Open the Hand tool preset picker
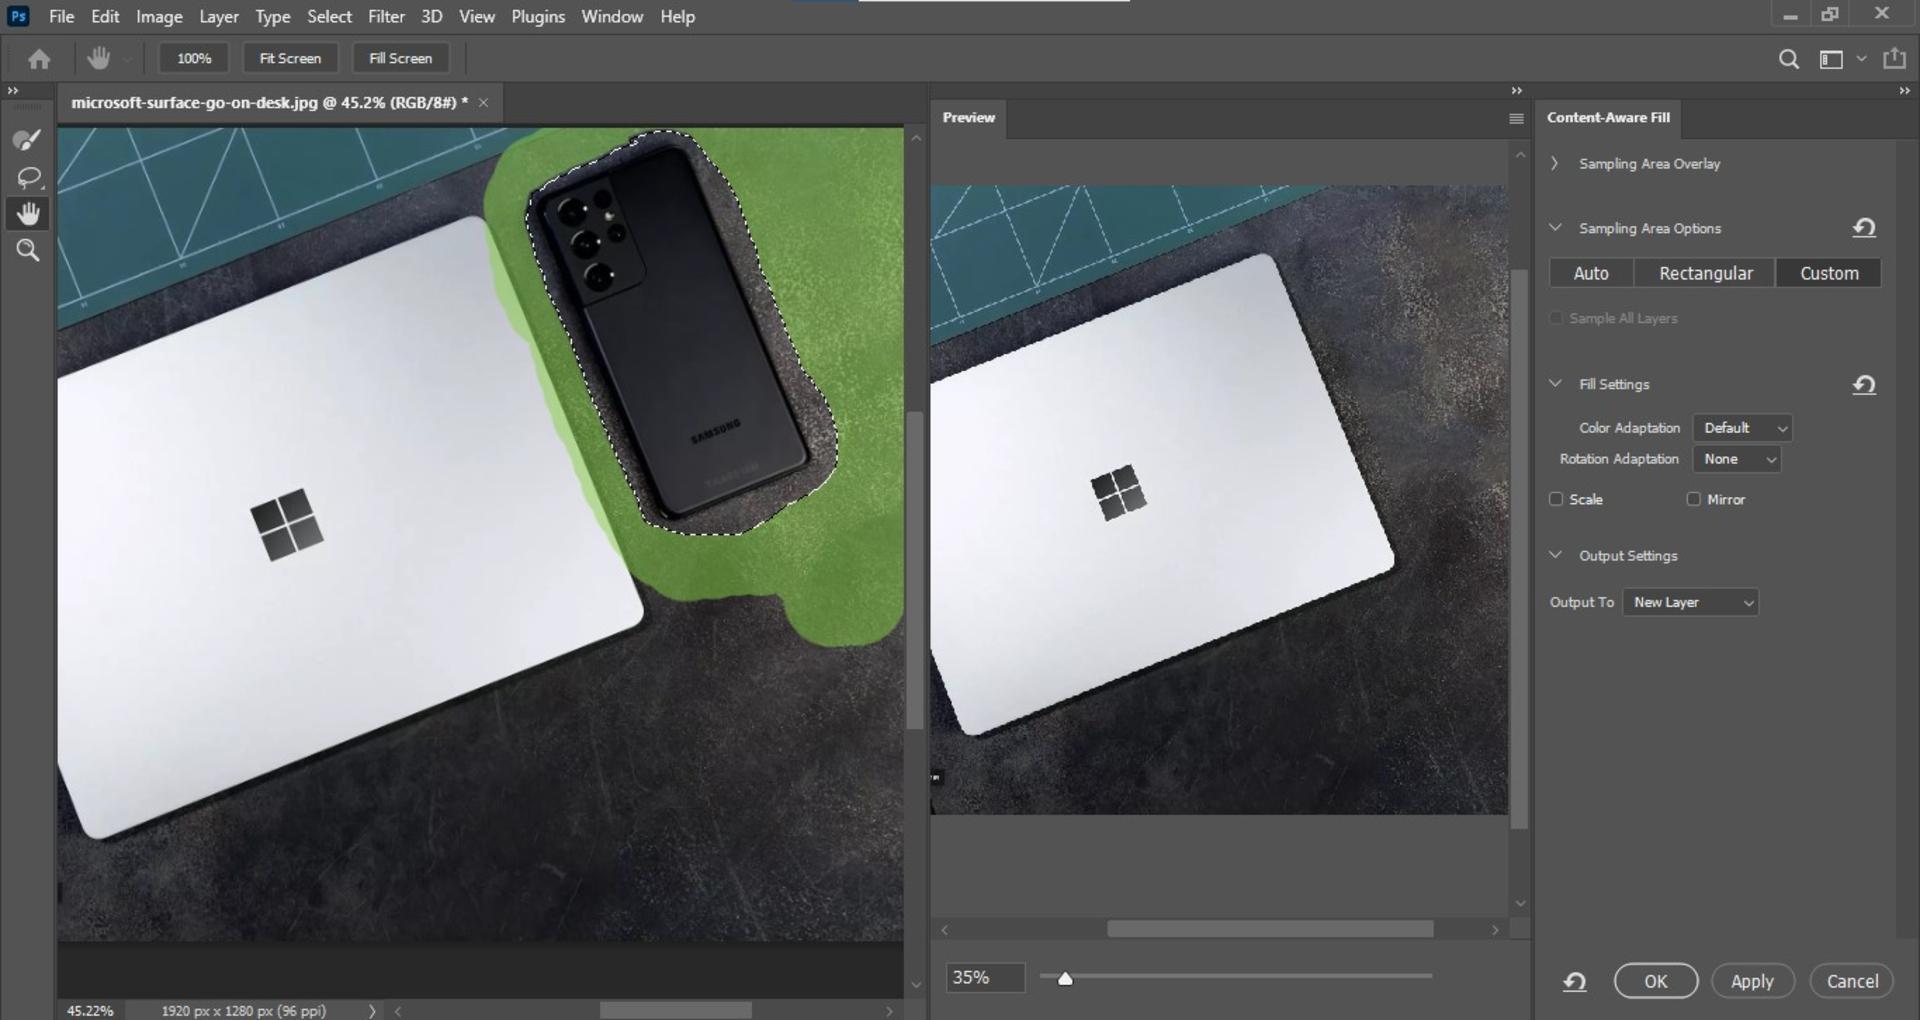The image size is (1920, 1020). pyautogui.click(x=128, y=59)
